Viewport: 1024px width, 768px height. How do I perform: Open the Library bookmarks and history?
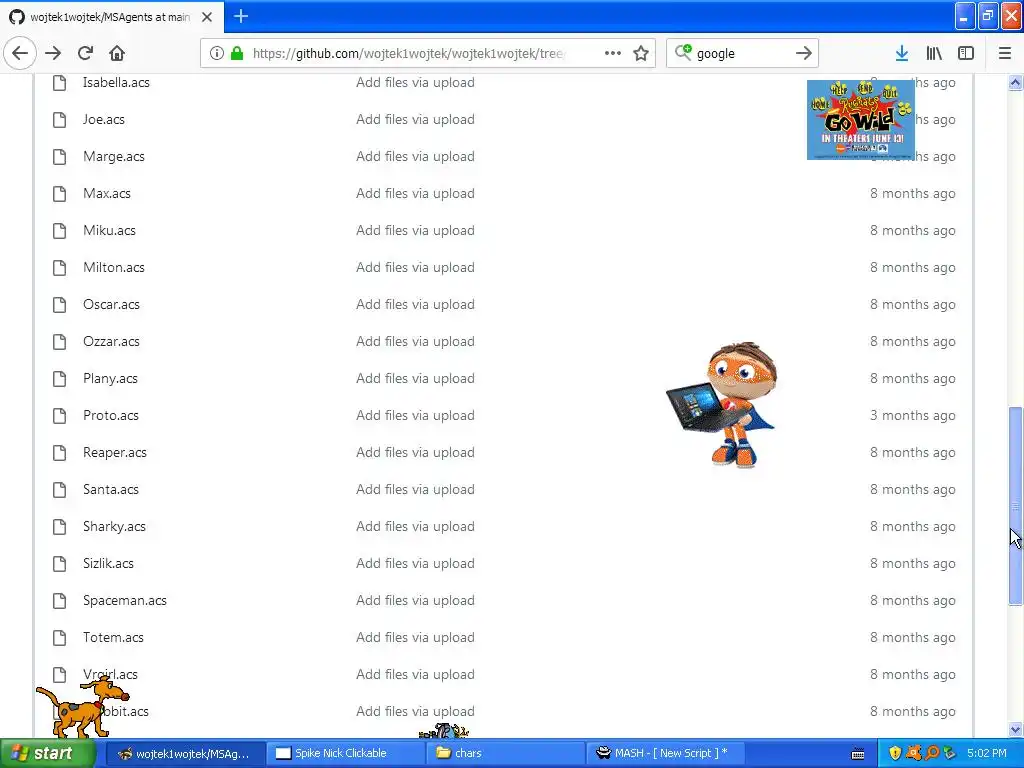[x=934, y=53]
